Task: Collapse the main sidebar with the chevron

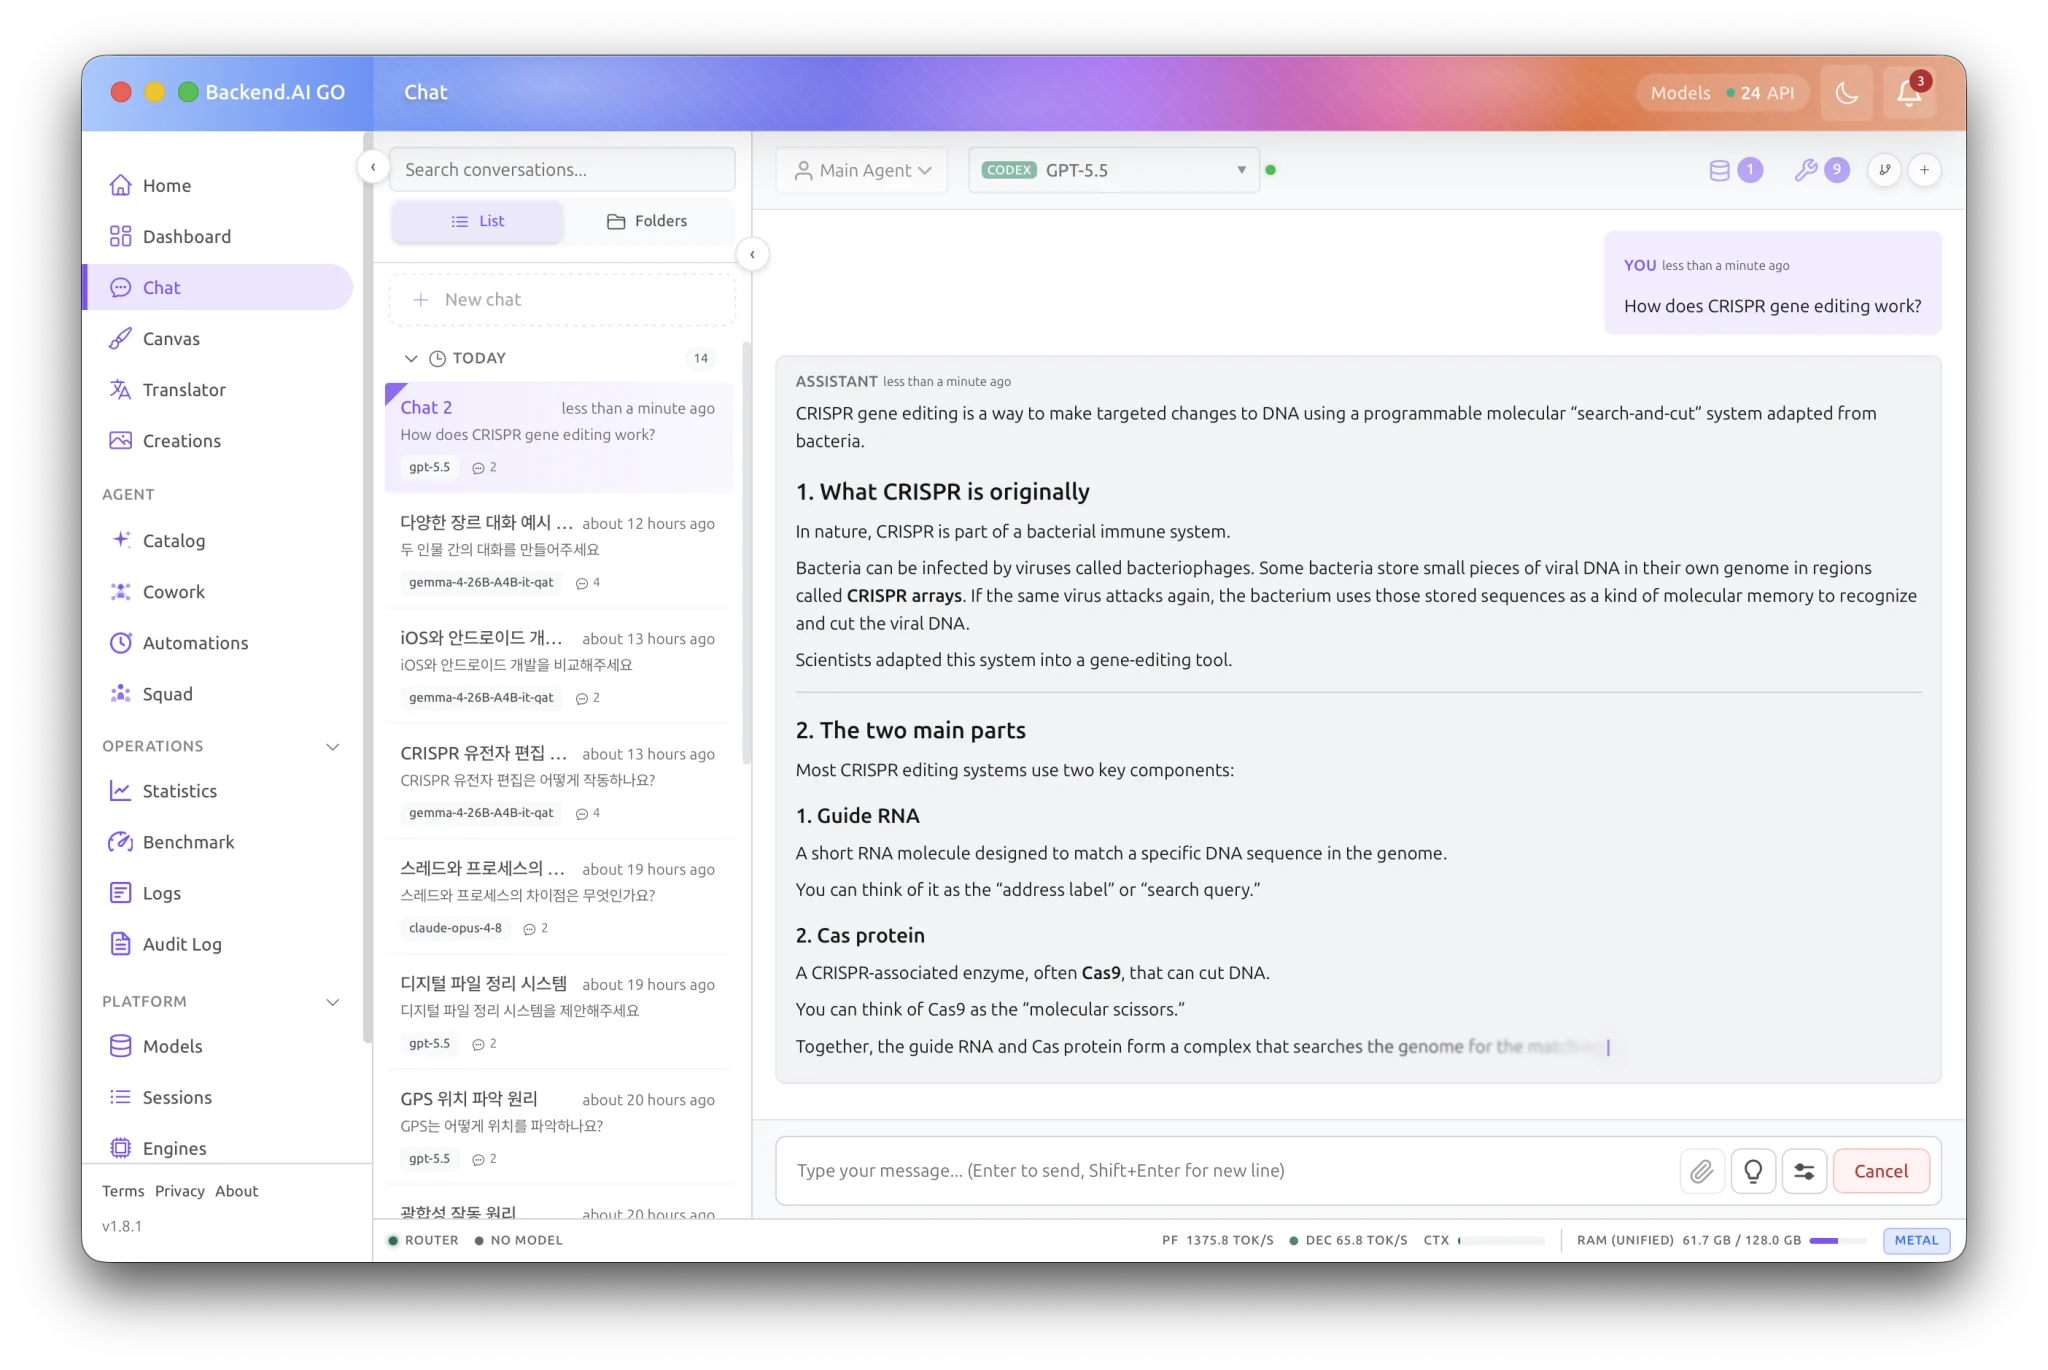Action: 373,167
